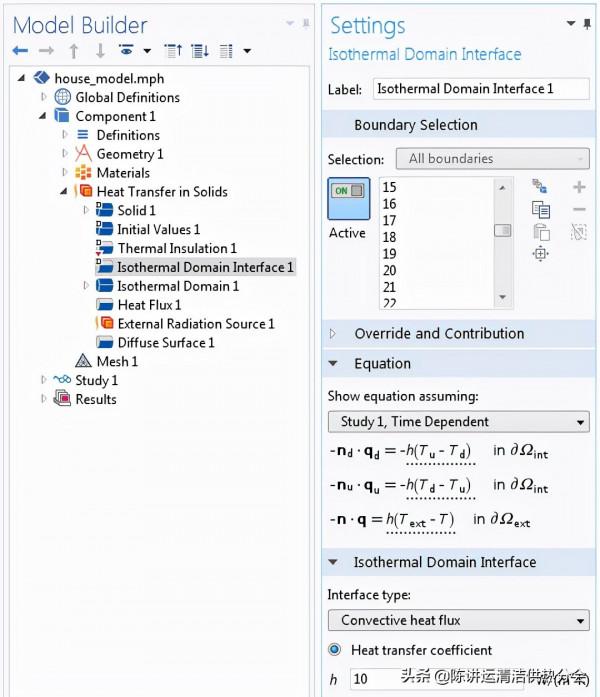Viewport: 600px width, 697px height.
Task: Collapse the Heat Transfer in Solids node
Action: pyautogui.click(x=65, y=192)
